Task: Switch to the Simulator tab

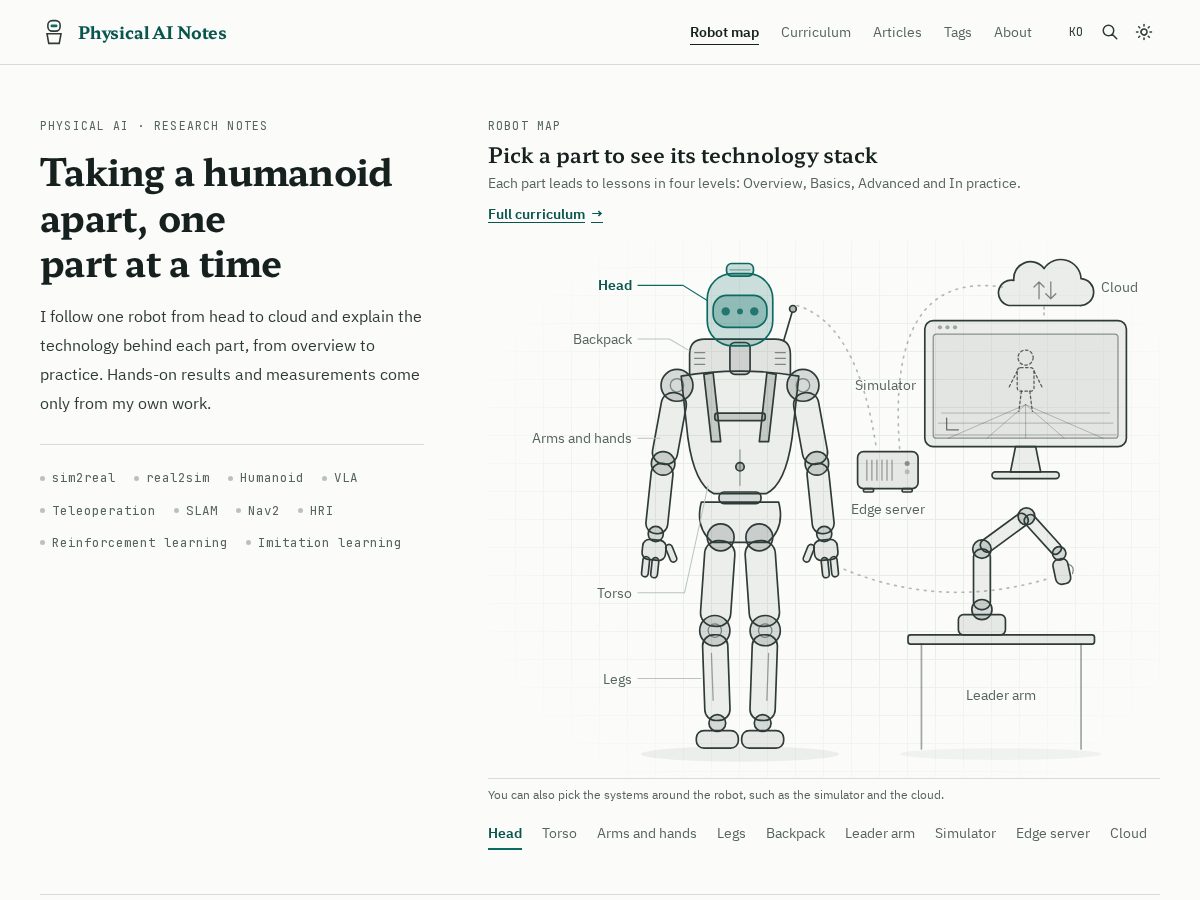Action: [x=965, y=833]
